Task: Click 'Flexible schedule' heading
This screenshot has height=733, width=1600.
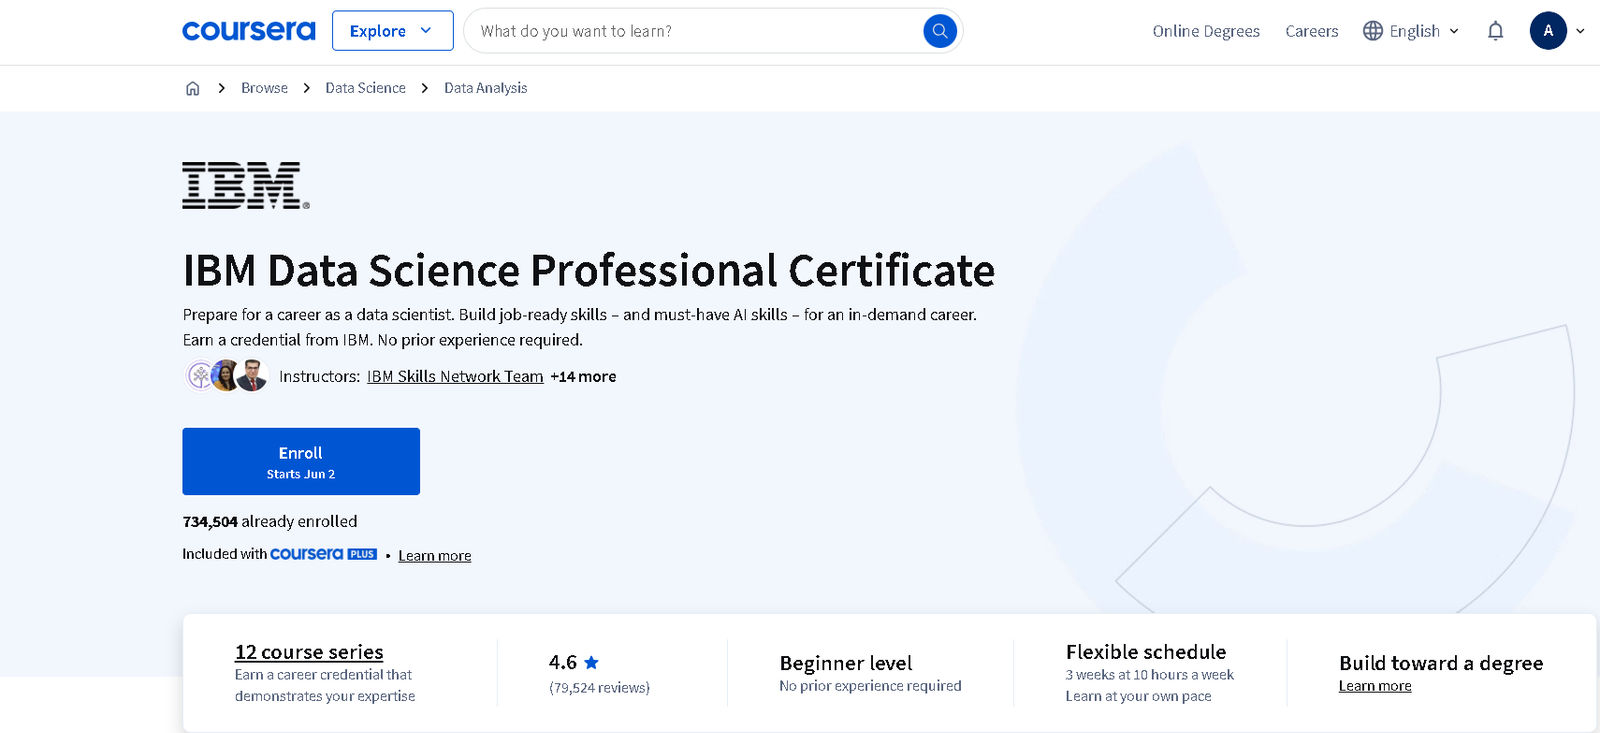Action: pyautogui.click(x=1146, y=652)
